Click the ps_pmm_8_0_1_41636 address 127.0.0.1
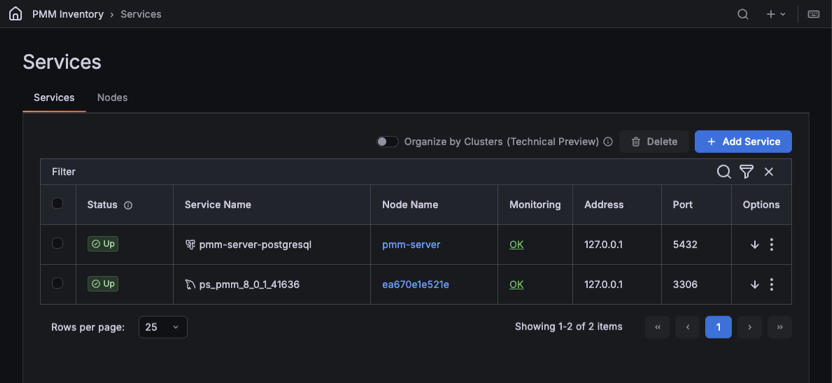Screen dimensions: 832x383 click(x=603, y=284)
